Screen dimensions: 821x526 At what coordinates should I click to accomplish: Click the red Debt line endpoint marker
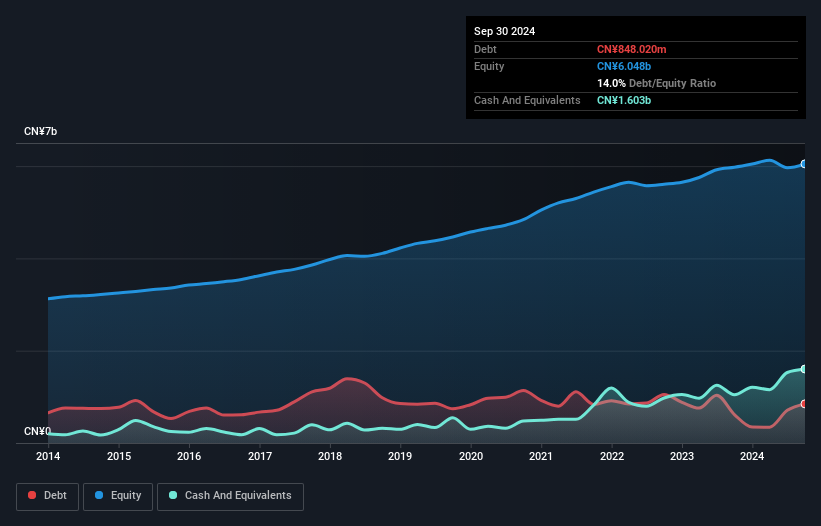point(804,404)
